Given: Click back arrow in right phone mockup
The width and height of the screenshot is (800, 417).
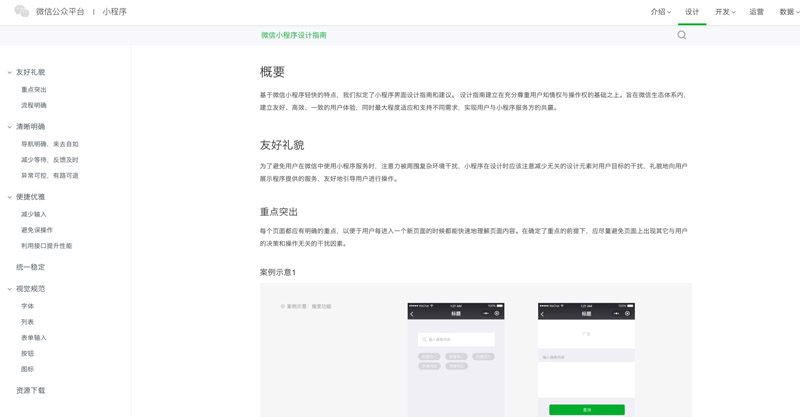Looking at the screenshot, I should 542,314.
